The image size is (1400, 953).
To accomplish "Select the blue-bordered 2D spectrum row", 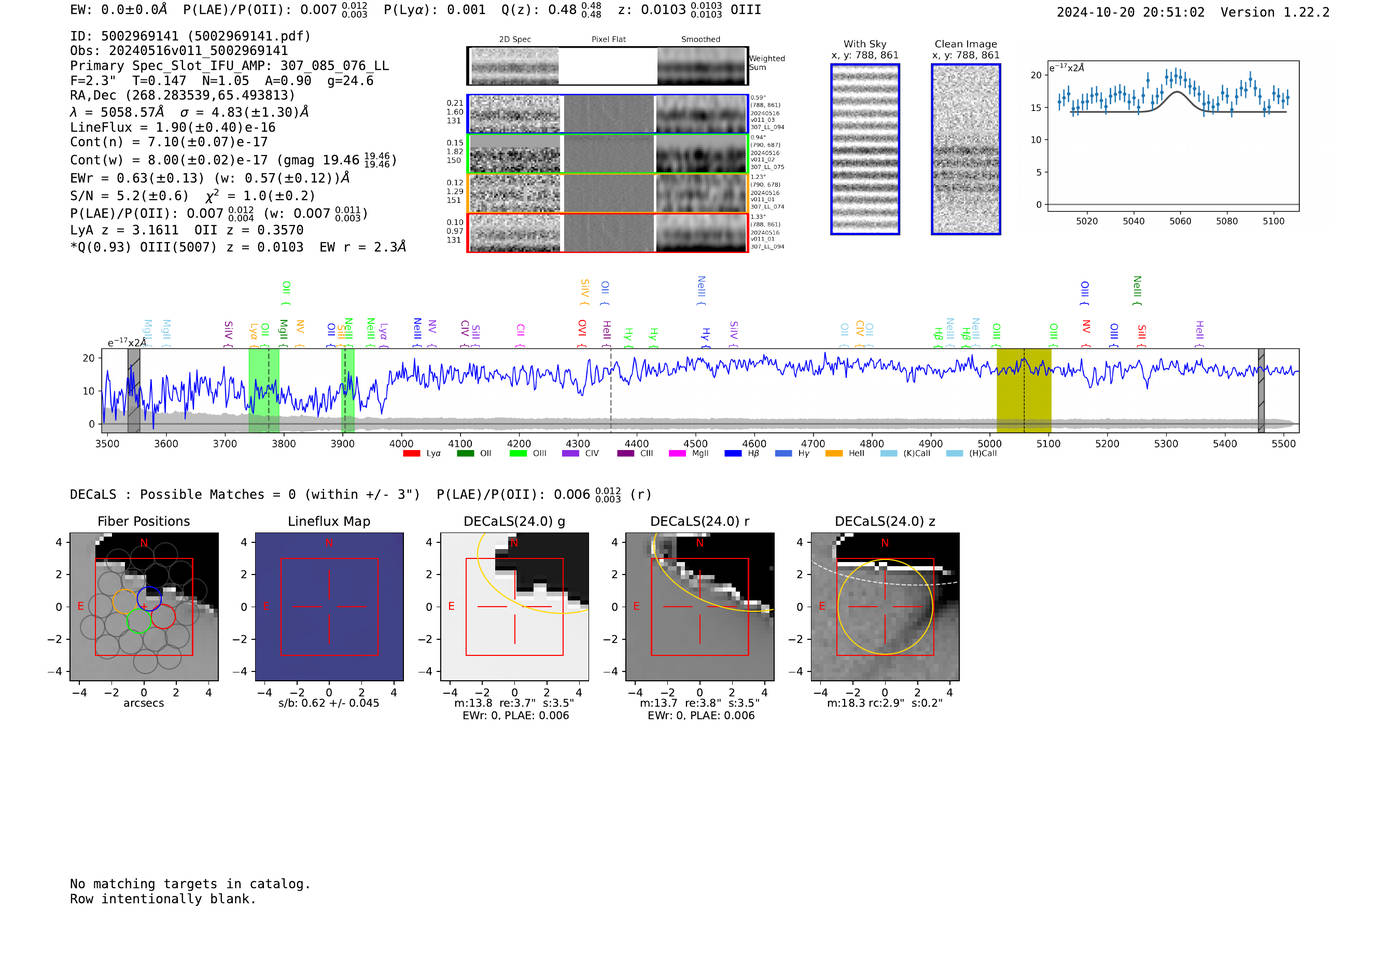I will pos(607,114).
